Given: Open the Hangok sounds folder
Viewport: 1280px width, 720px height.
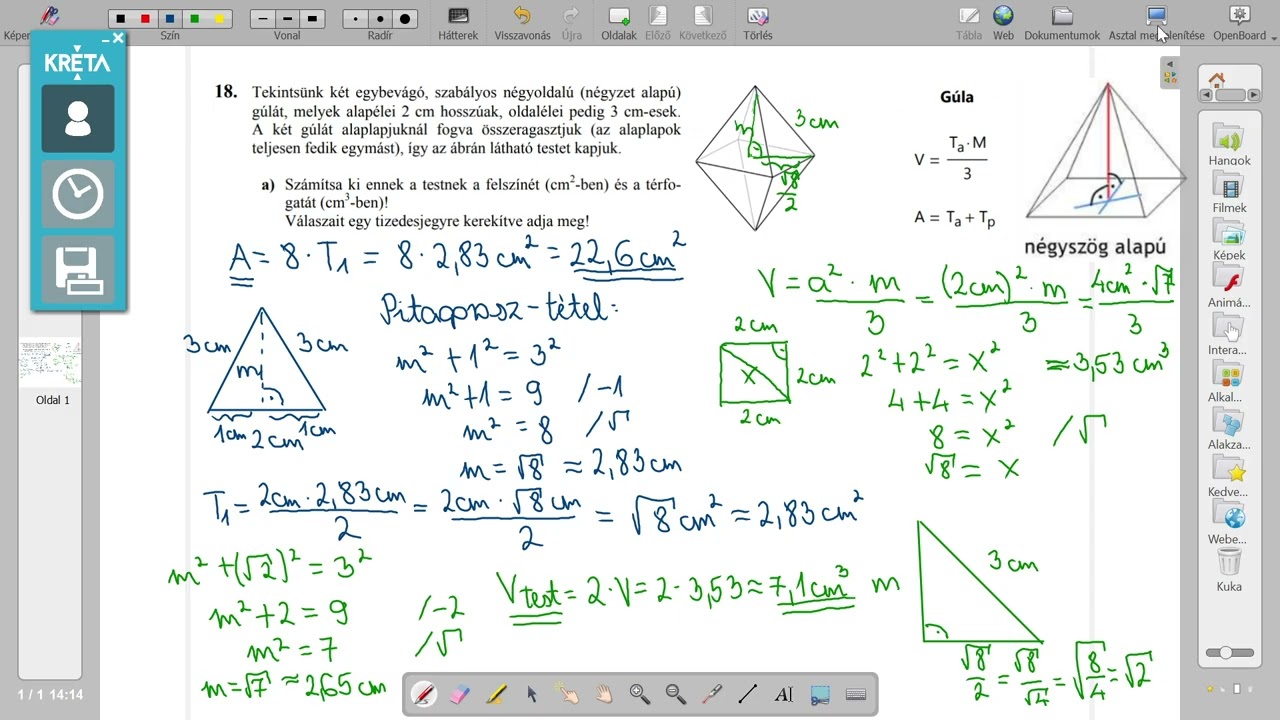Looking at the screenshot, I should [1229, 144].
